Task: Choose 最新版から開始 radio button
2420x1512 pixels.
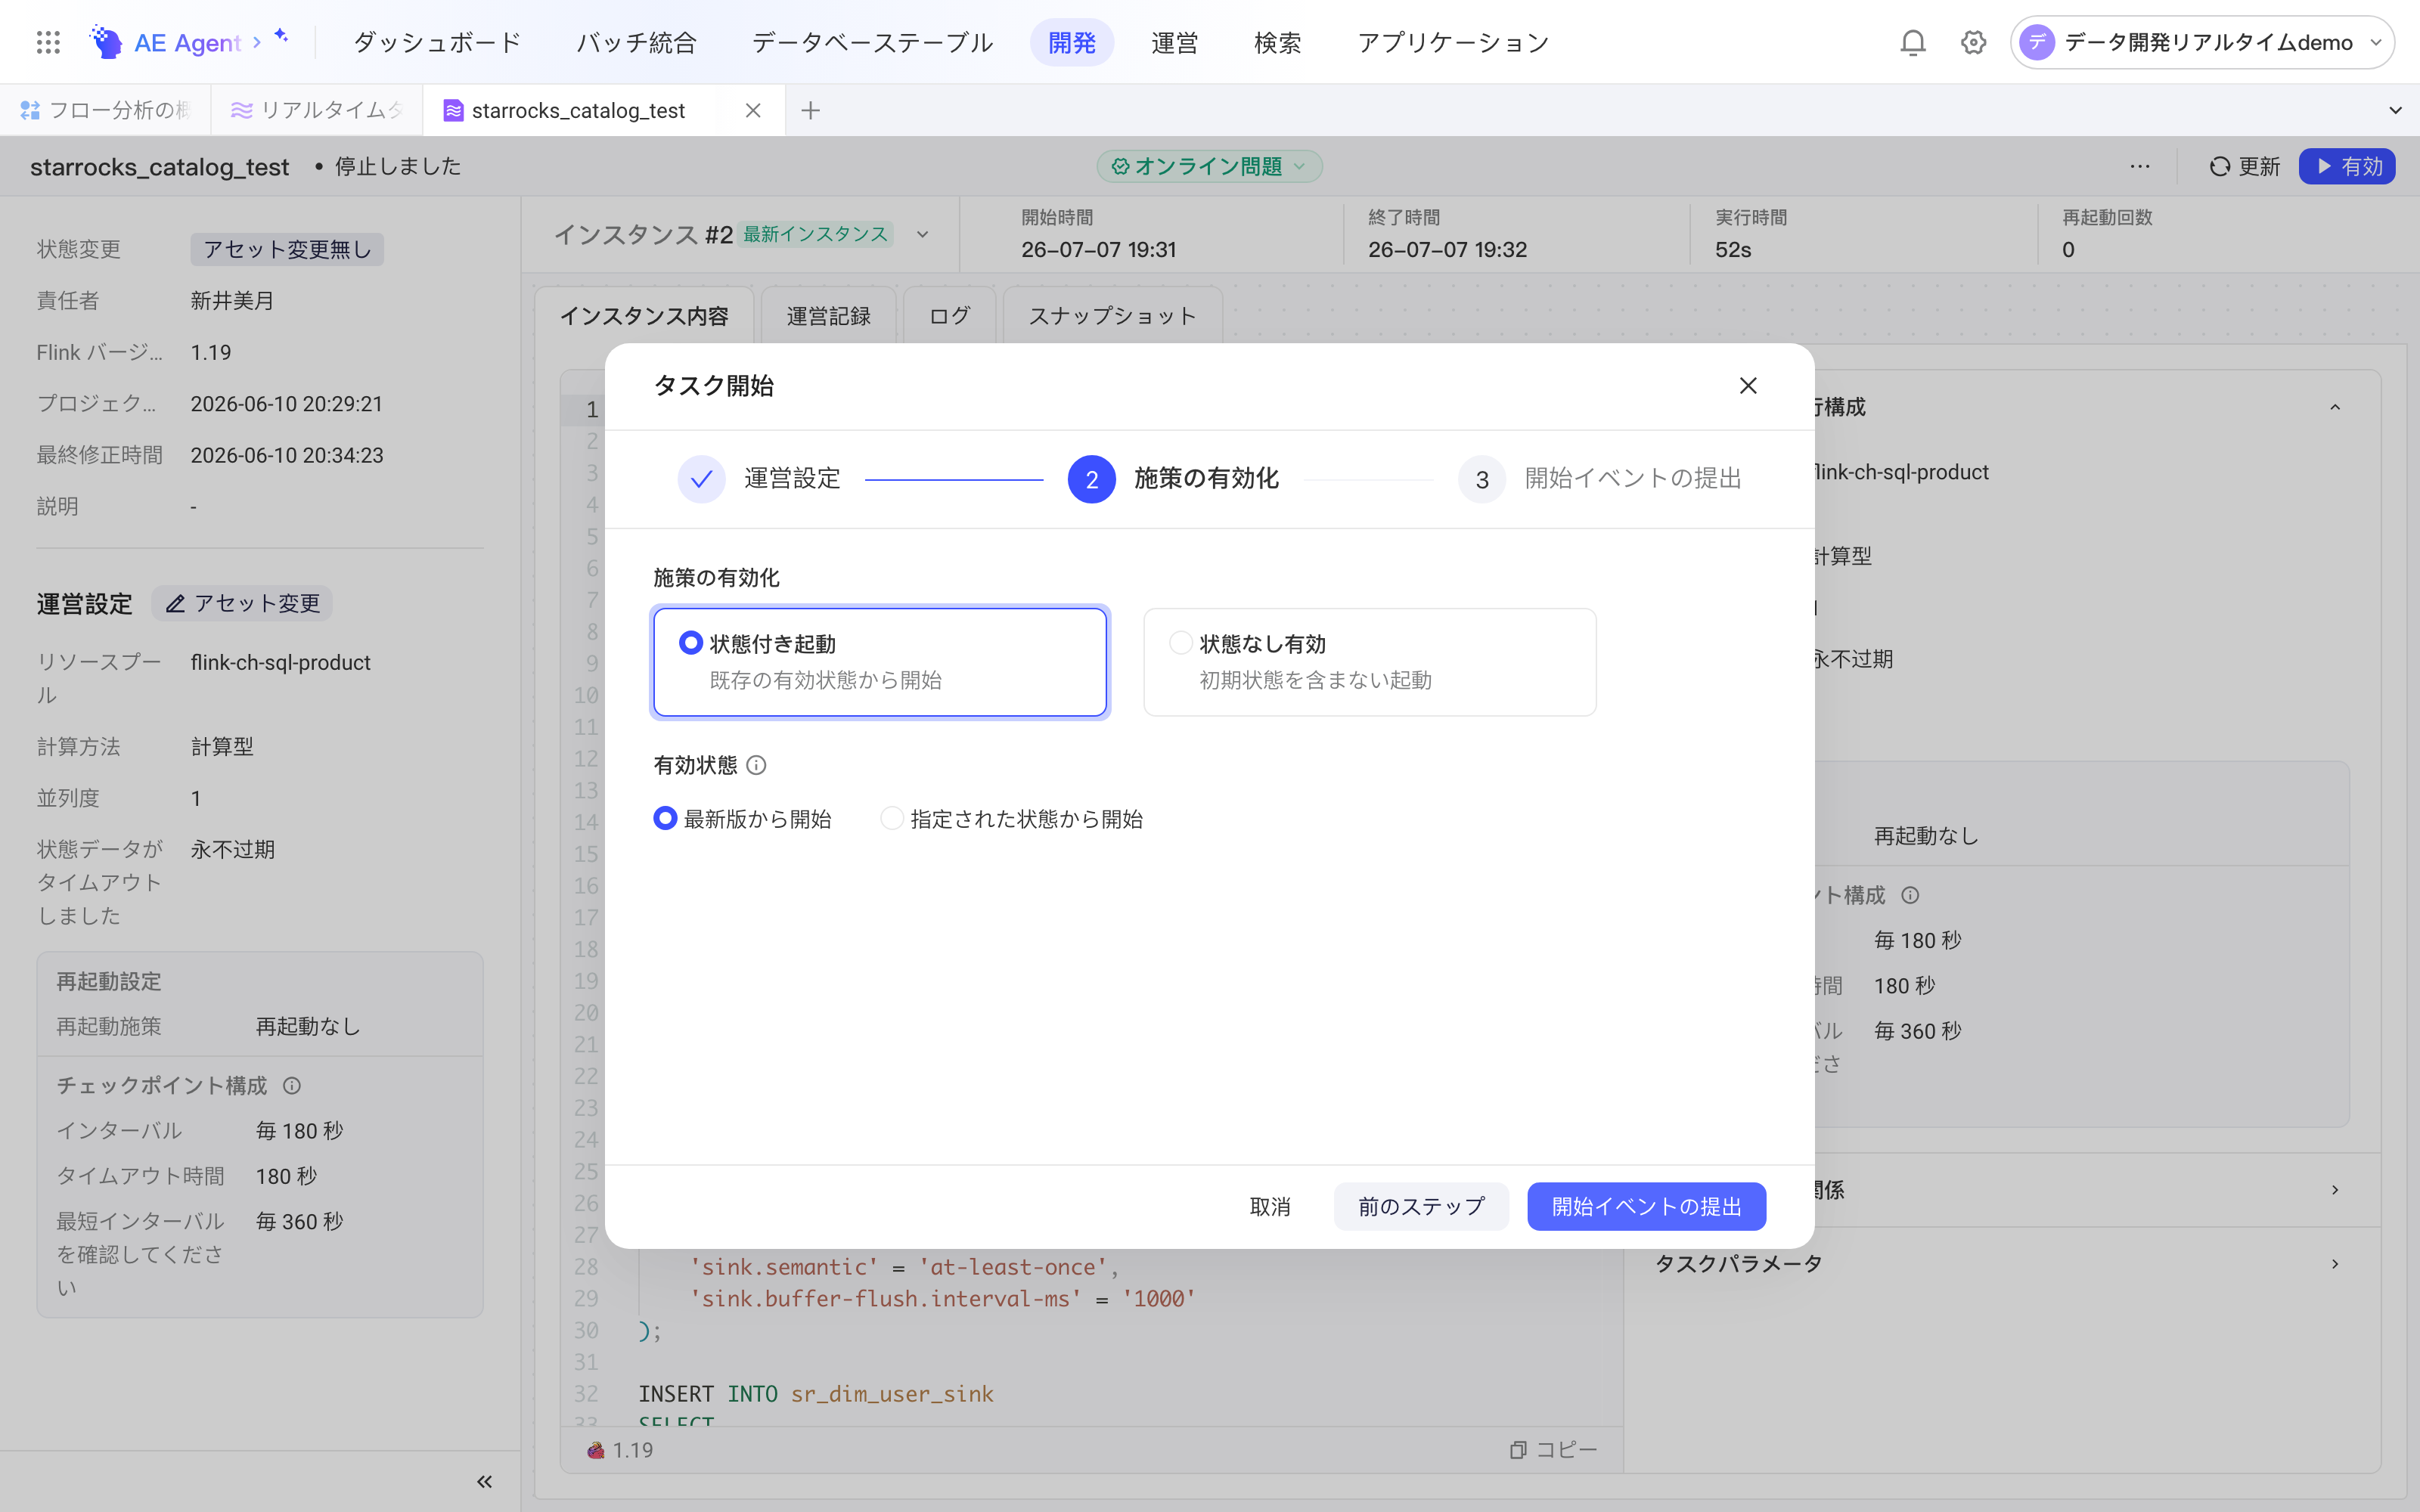Action: [665, 818]
